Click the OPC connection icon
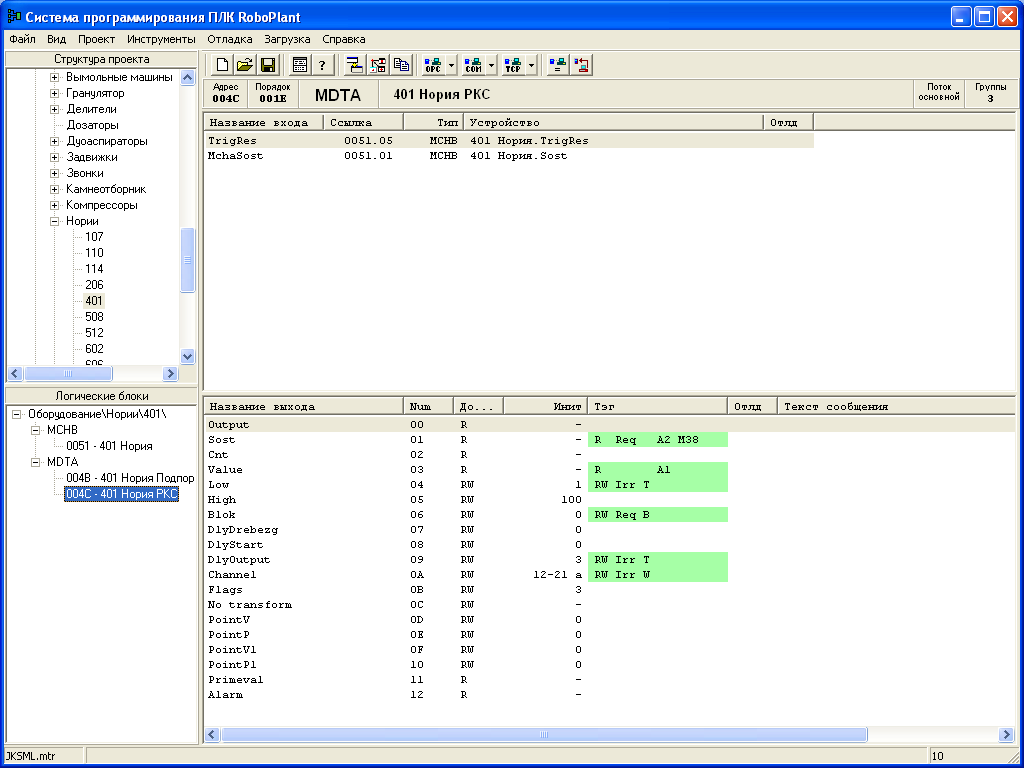The height and width of the screenshot is (768, 1024). click(x=433, y=65)
